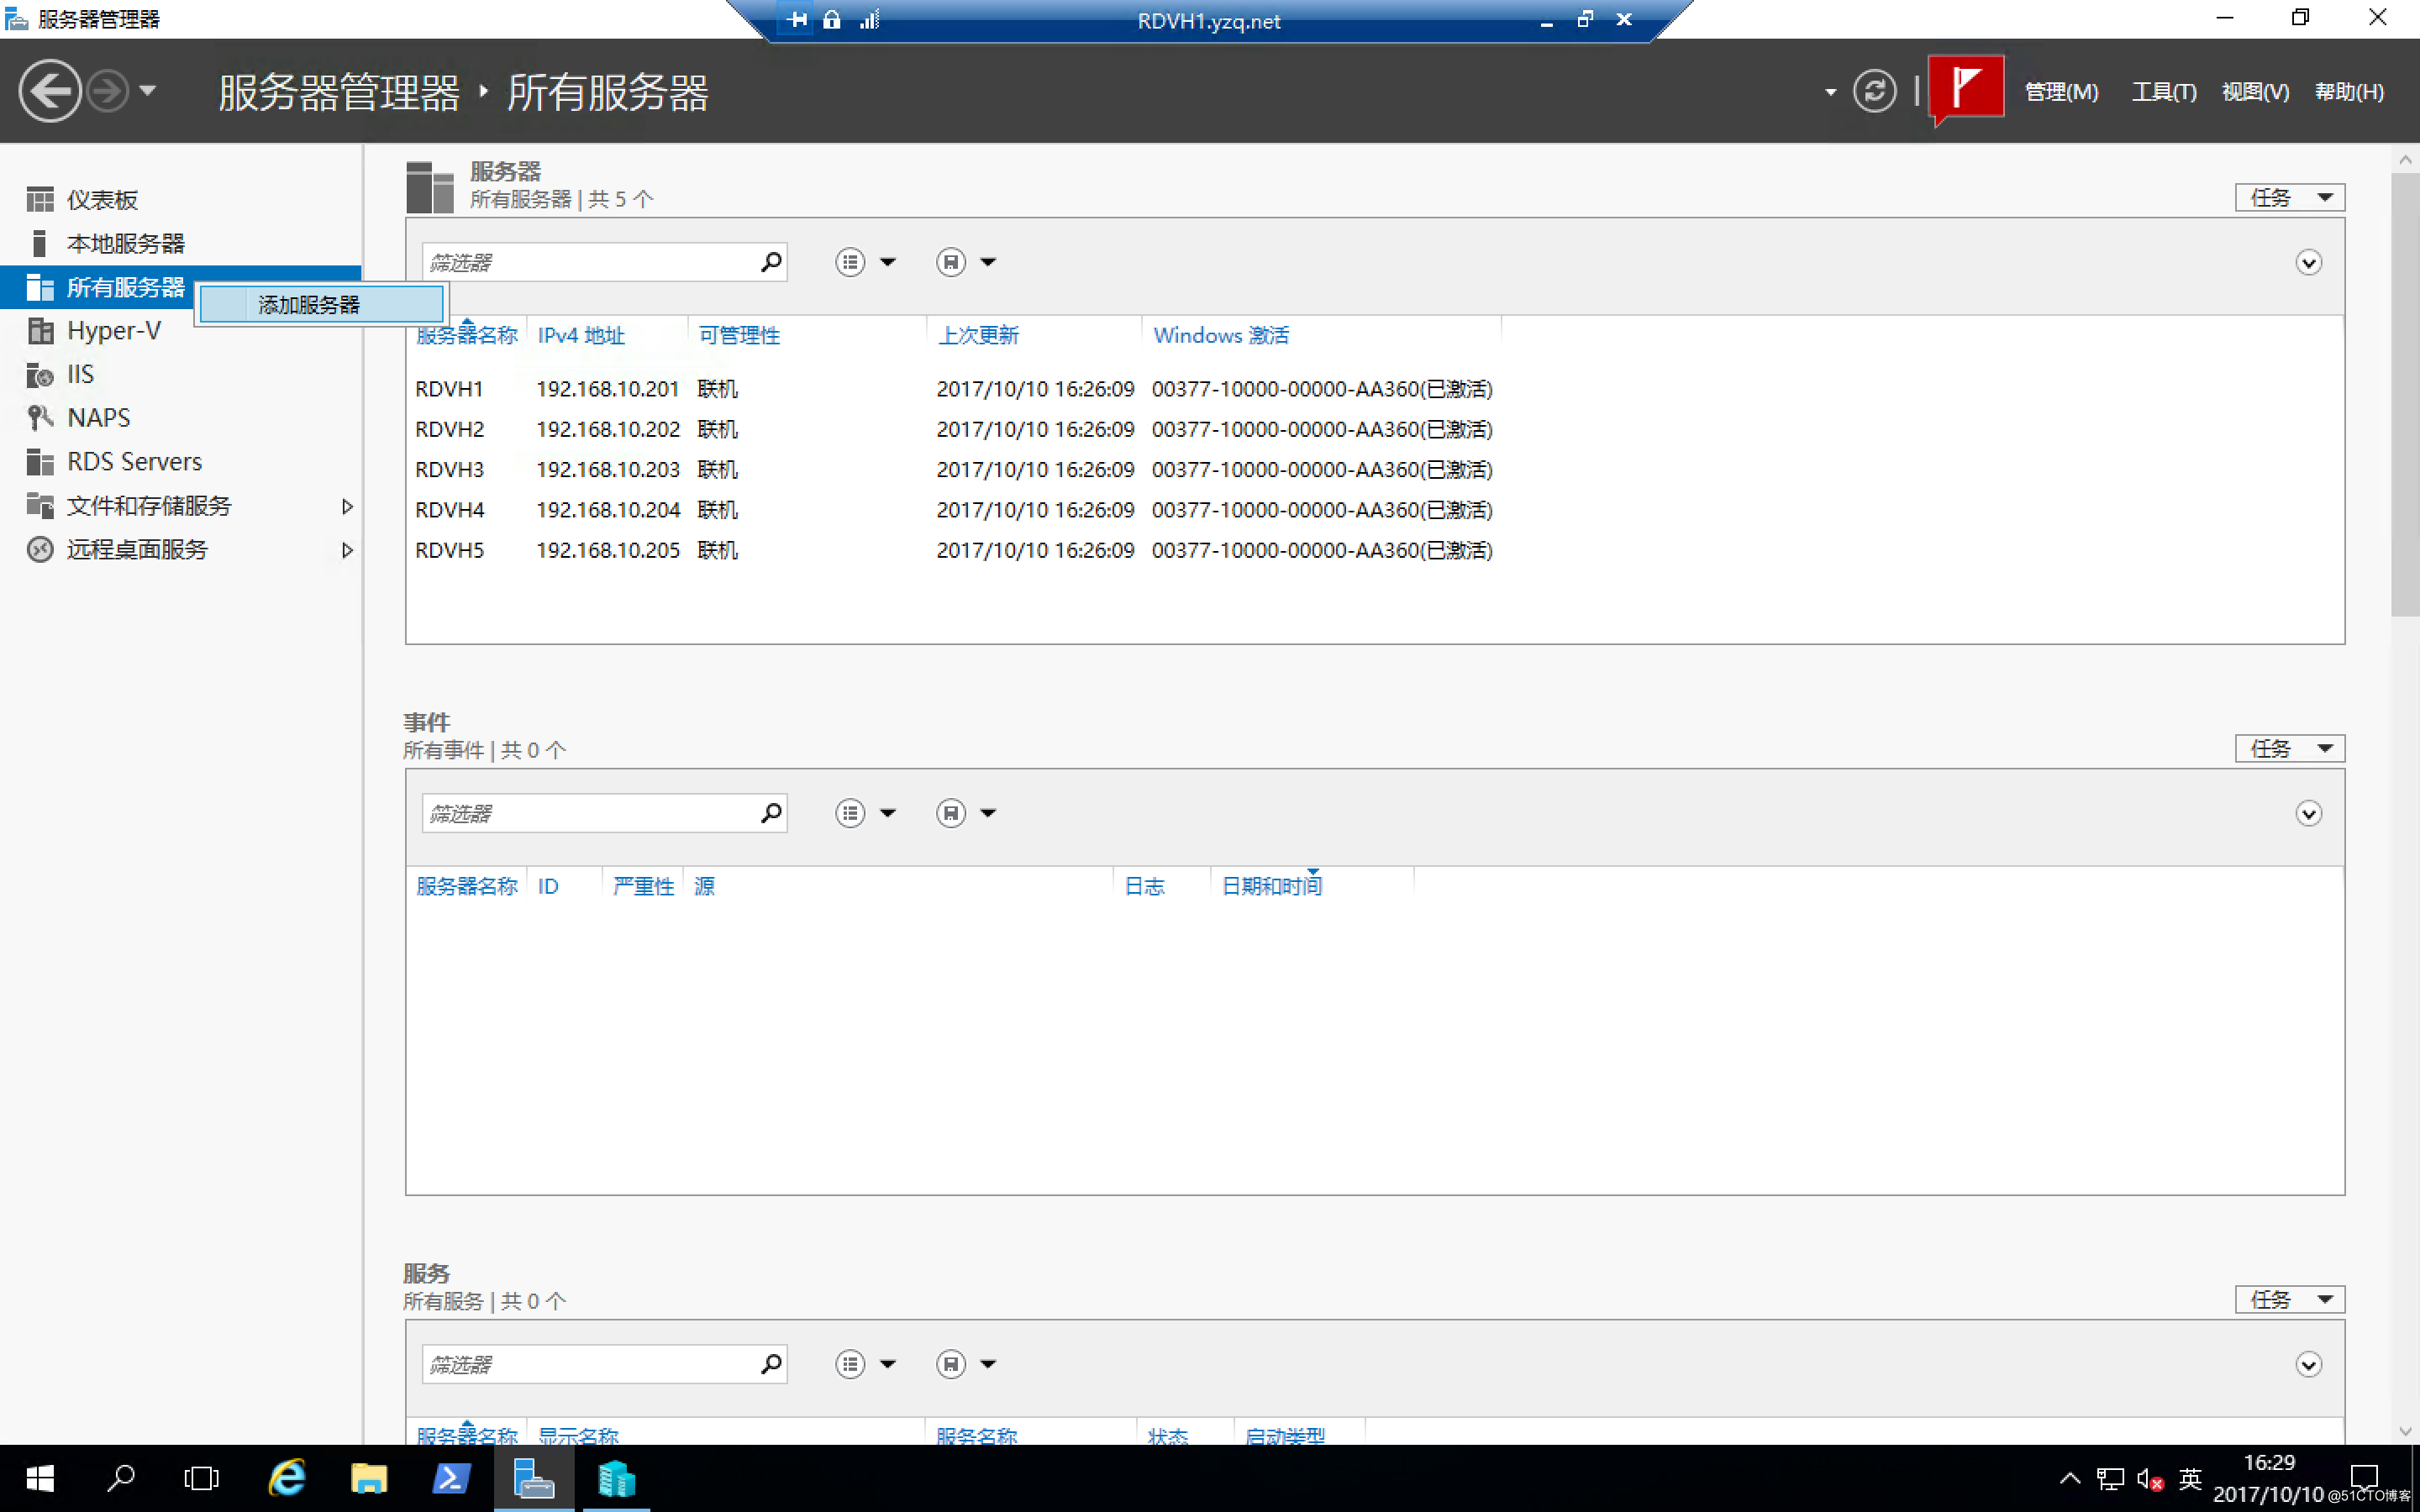Open dropdown arrow left of the refresh icon

click(1830, 92)
